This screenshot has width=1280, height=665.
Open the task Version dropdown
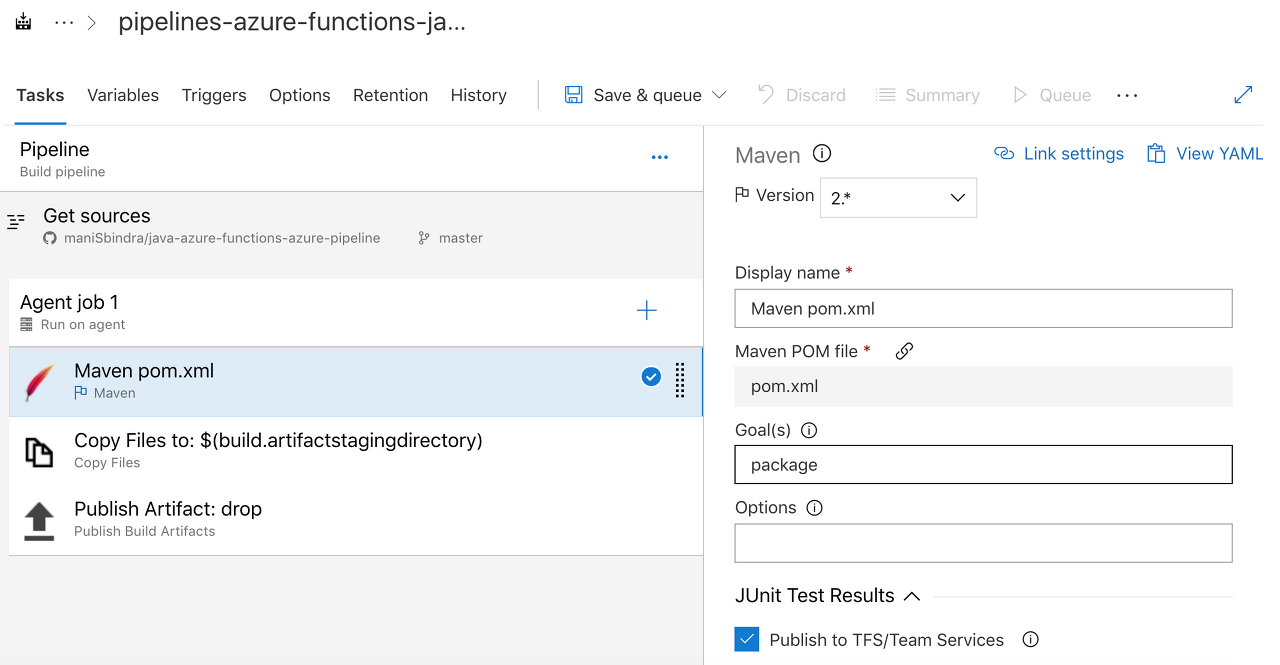coord(898,198)
